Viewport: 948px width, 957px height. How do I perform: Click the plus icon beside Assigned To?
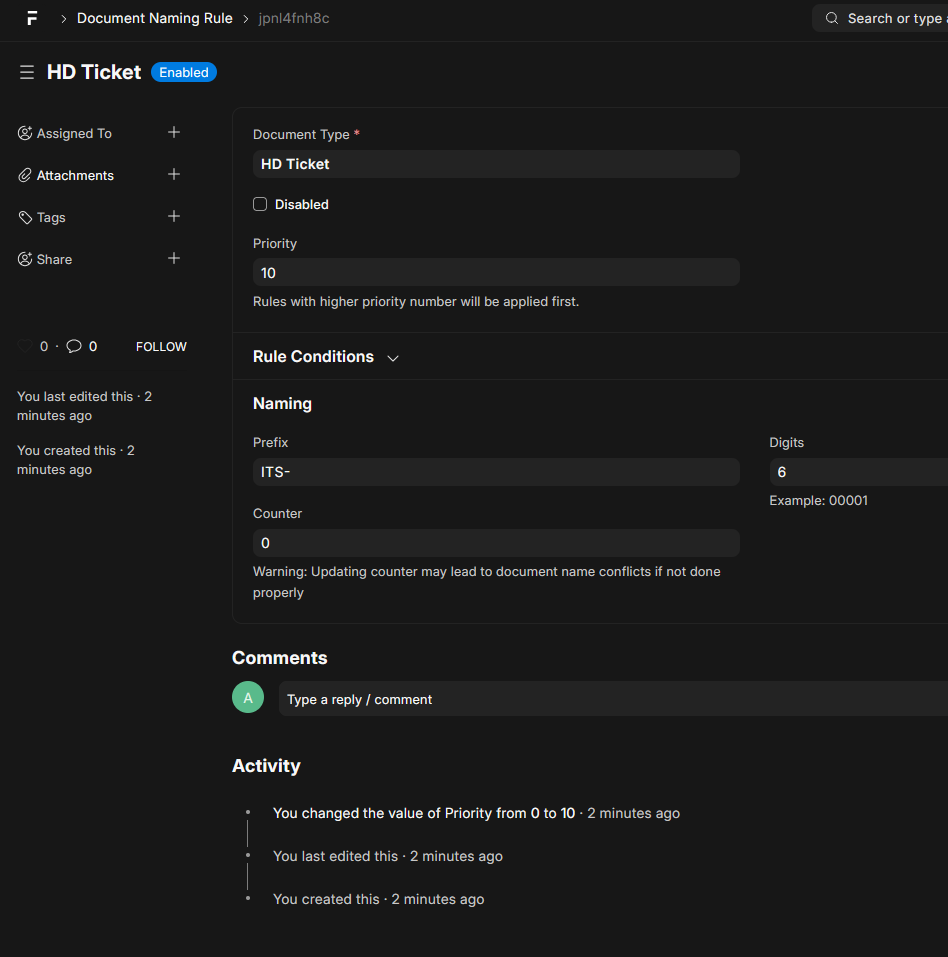[174, 132]
